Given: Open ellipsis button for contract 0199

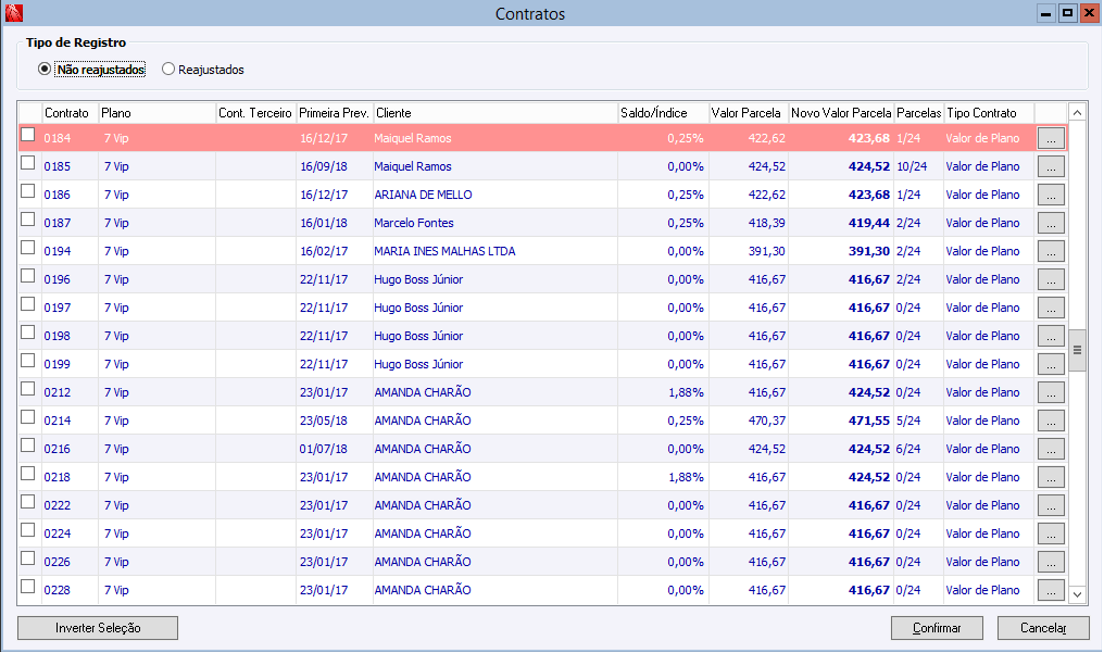Looking at the screenshot, I should click(1051, 365).
